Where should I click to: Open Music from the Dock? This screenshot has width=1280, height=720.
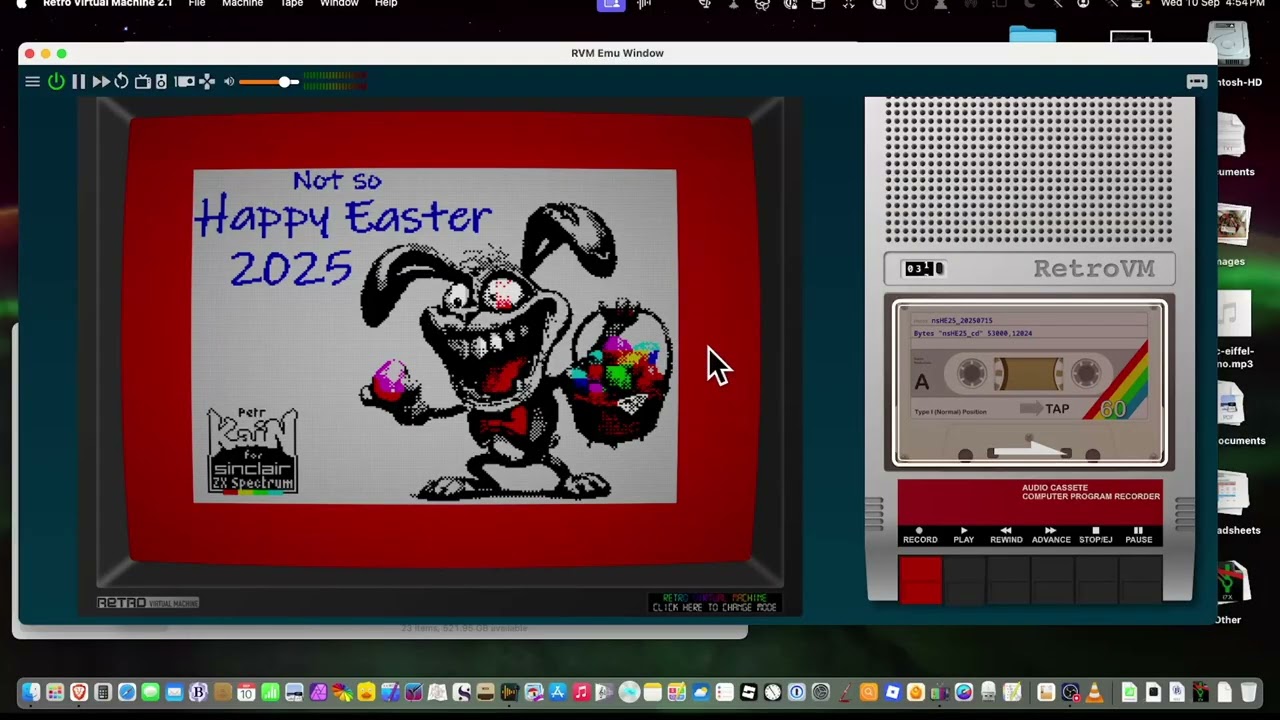pyautogui.click(x=580, y=692)
